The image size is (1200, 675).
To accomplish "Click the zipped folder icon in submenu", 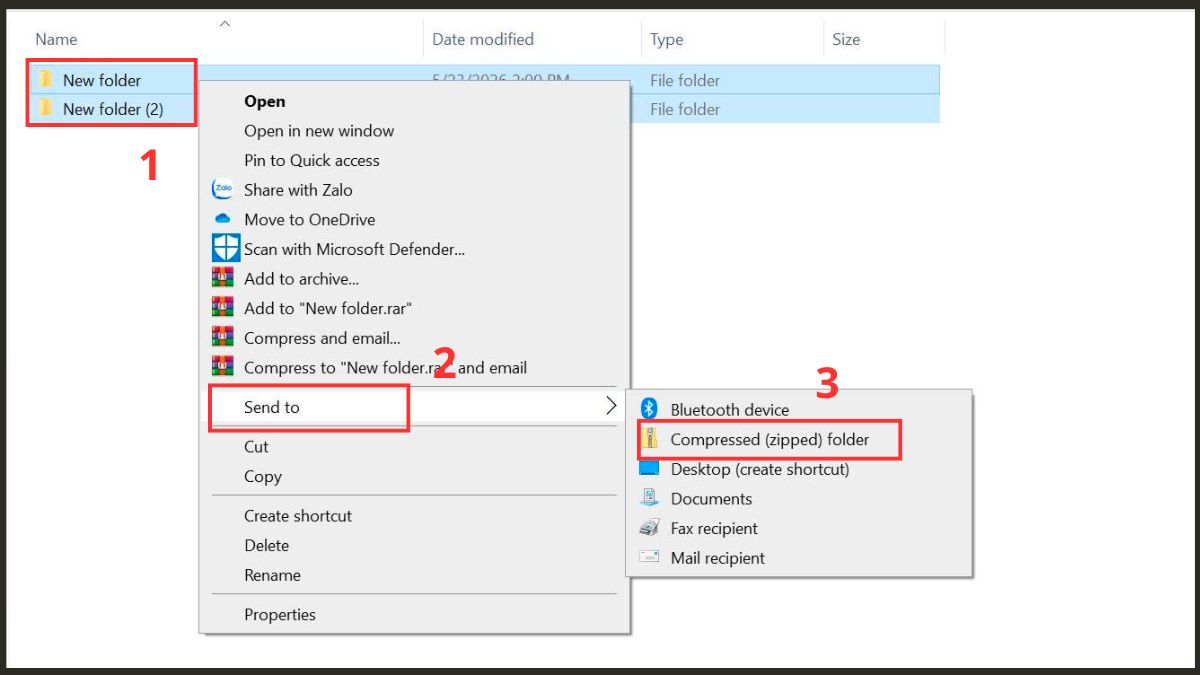I will click(650, 439).
